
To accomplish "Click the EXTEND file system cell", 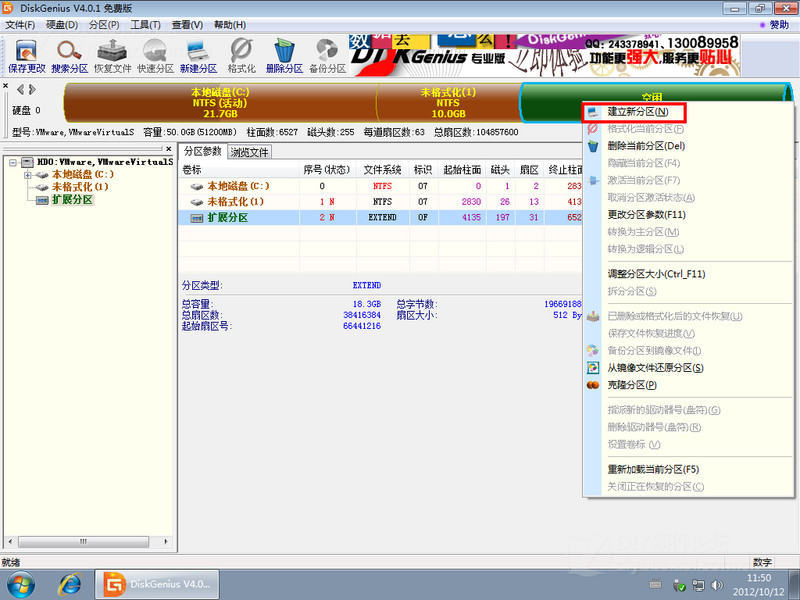I will (382, 217).
